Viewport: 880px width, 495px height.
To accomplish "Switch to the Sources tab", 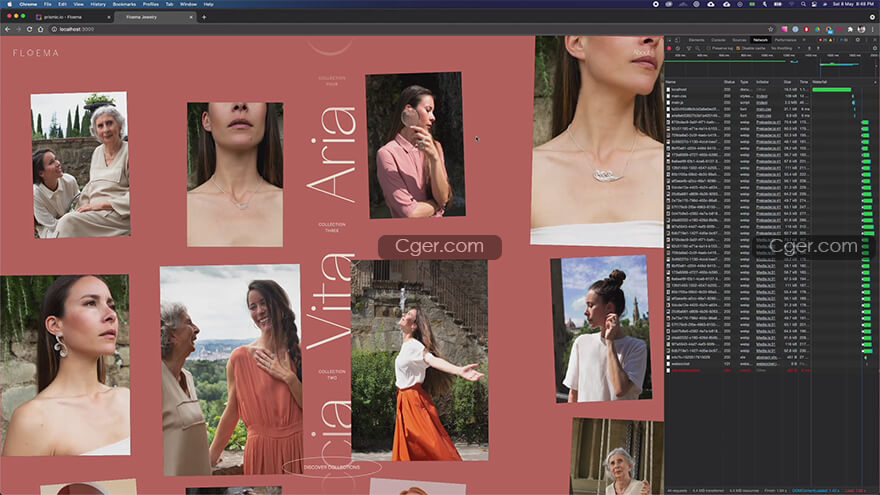I will (740, 40).
